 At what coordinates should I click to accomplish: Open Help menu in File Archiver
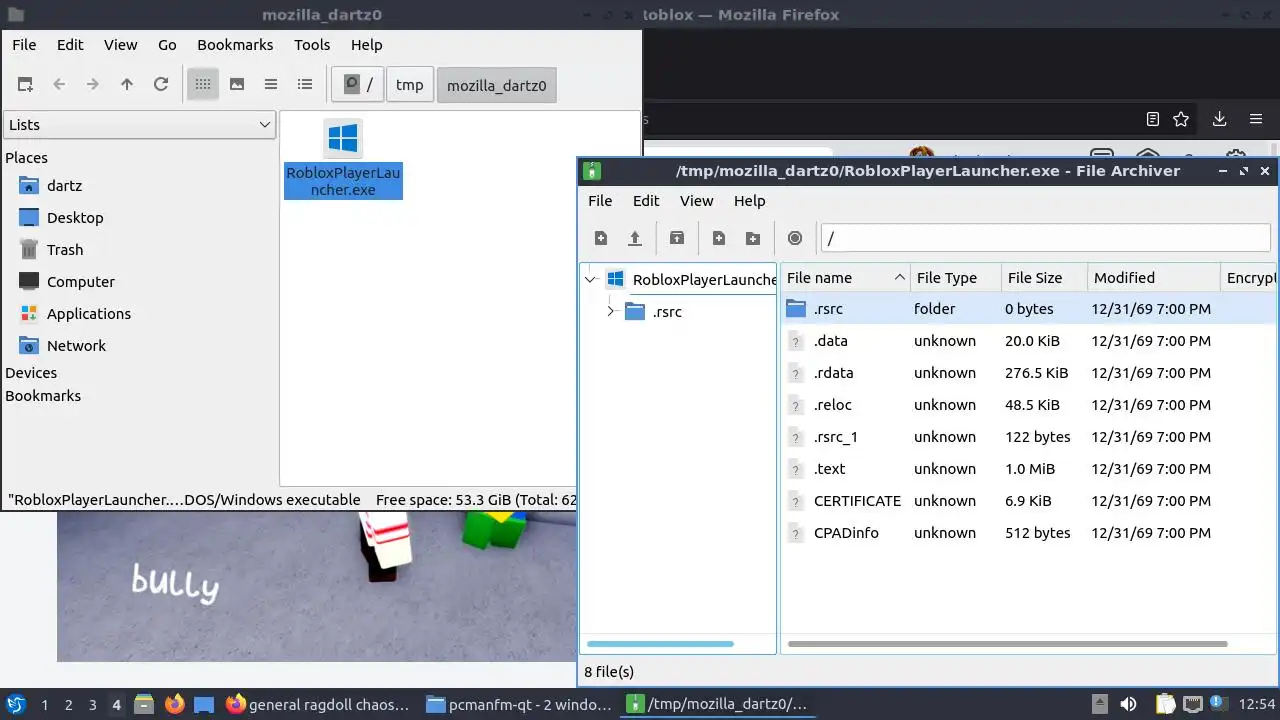click(x=750, y=201)
